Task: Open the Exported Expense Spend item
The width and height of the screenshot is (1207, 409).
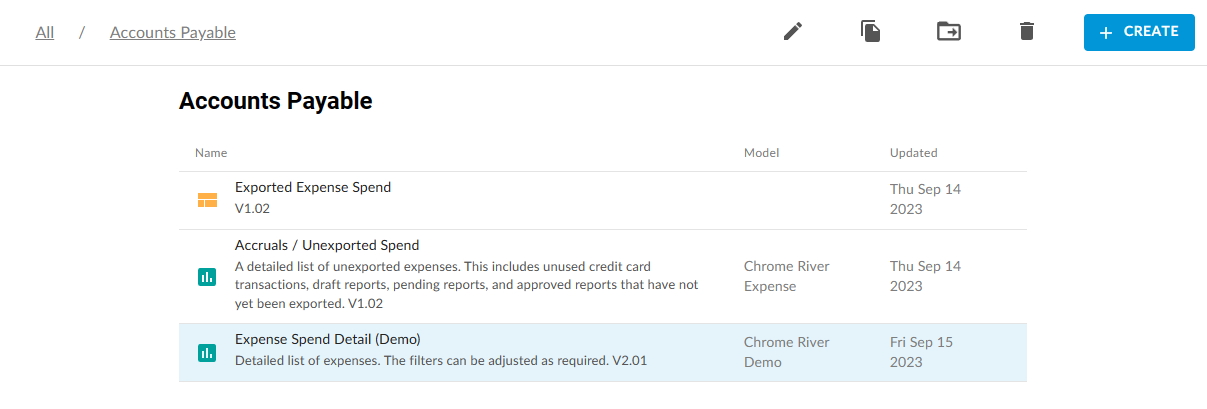Action: pyautogui.click(x=313, y=187)
